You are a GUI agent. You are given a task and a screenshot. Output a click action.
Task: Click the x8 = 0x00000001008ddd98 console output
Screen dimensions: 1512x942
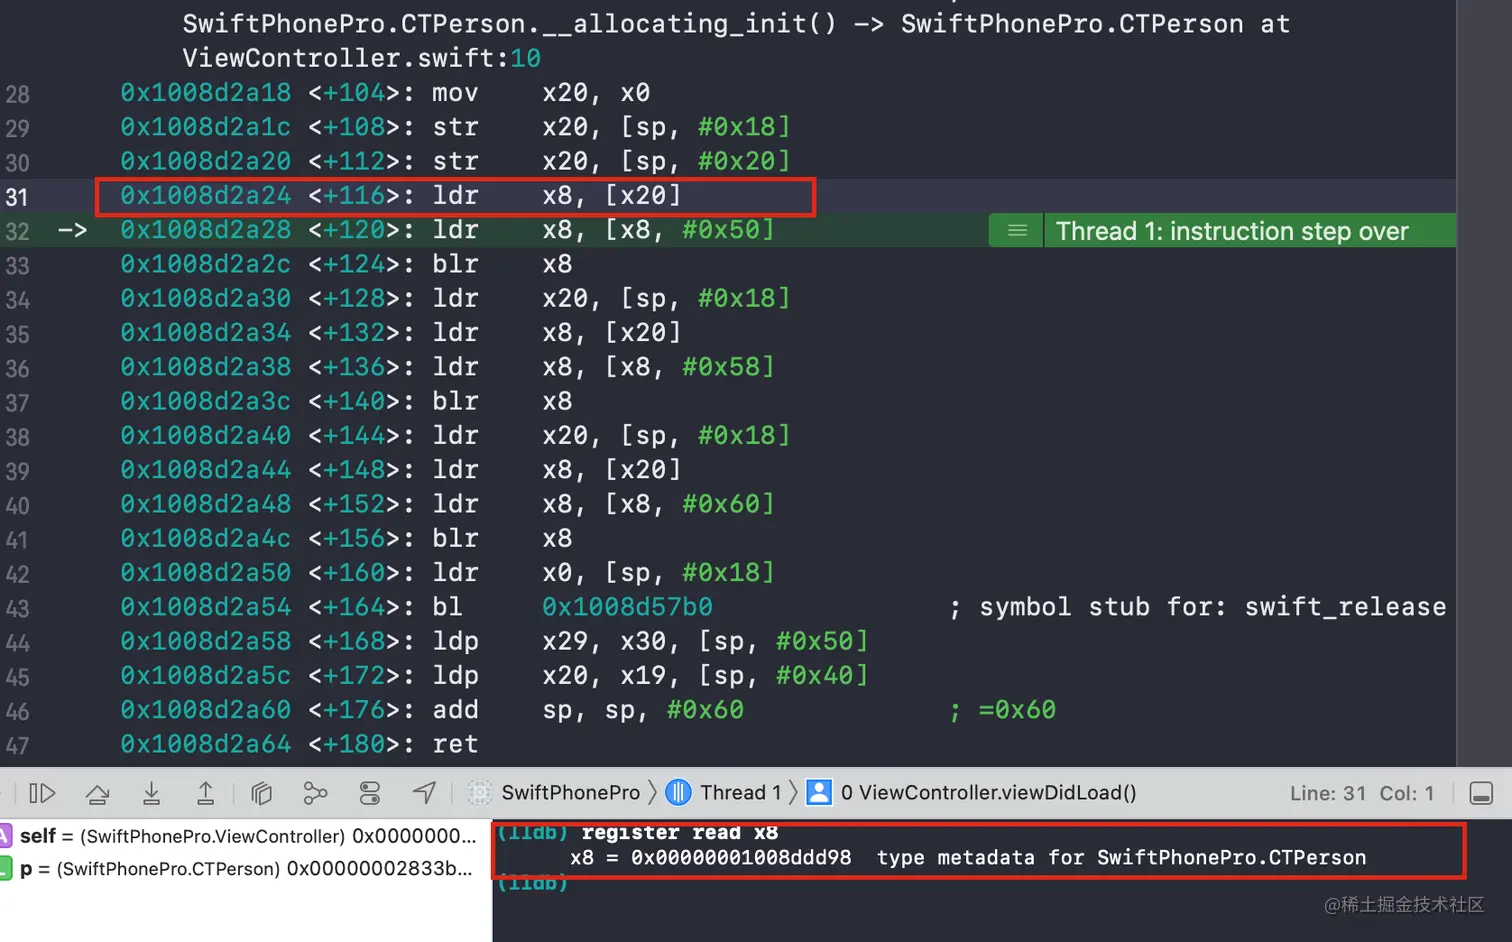(711, 858)
